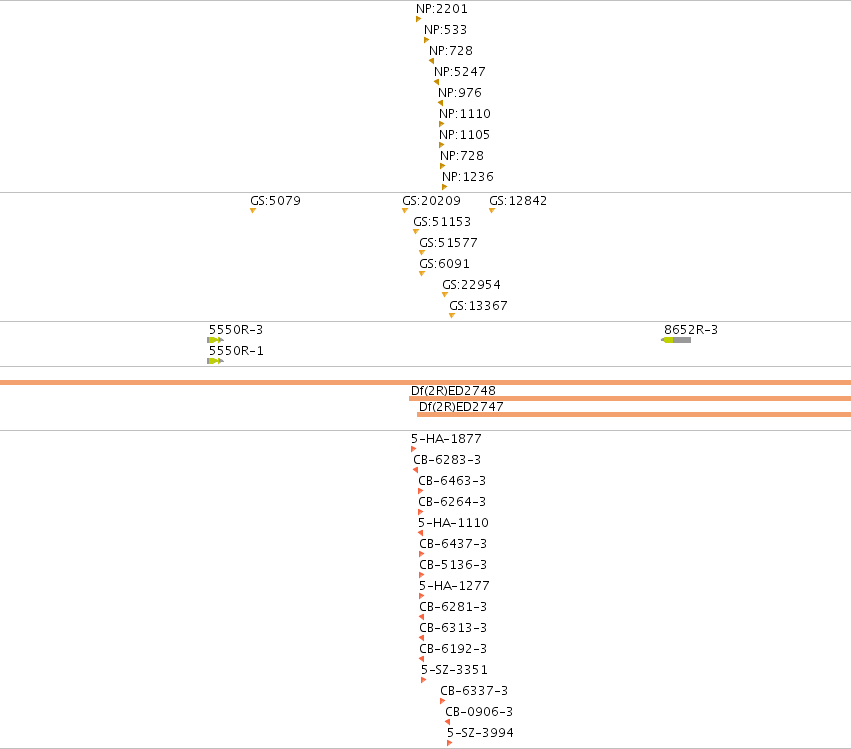Click the CB-6192-3 red triangle marker
The image size is (851, 749).
[x=422, y=659]
